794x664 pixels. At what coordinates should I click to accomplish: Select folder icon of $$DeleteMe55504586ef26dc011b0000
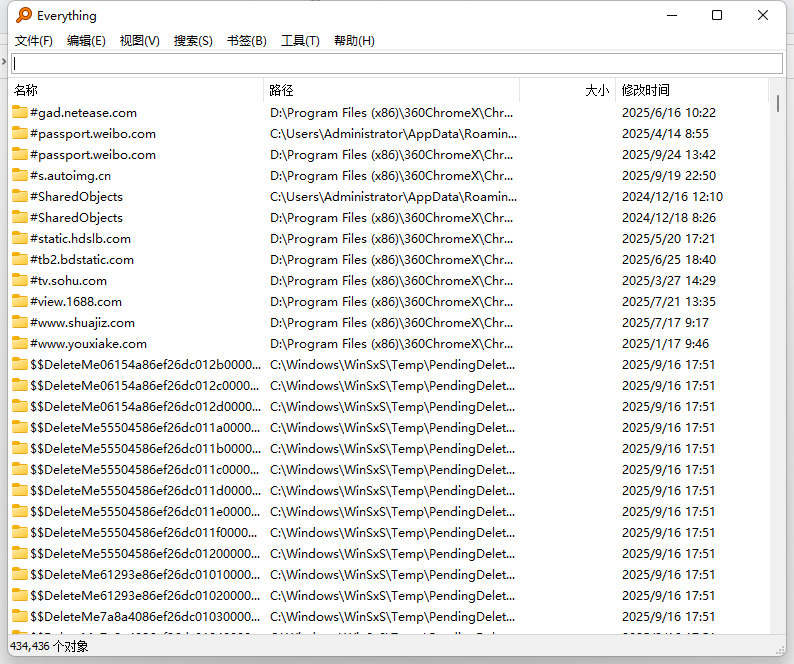click(20, 448)
